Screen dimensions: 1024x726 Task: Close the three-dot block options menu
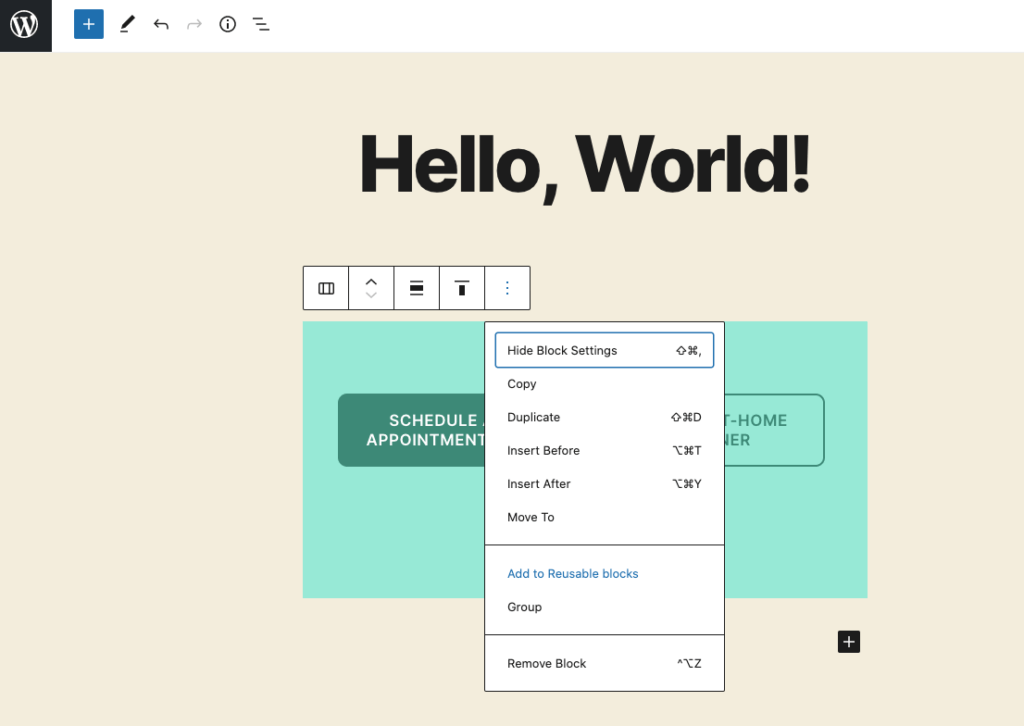(507, 288)
